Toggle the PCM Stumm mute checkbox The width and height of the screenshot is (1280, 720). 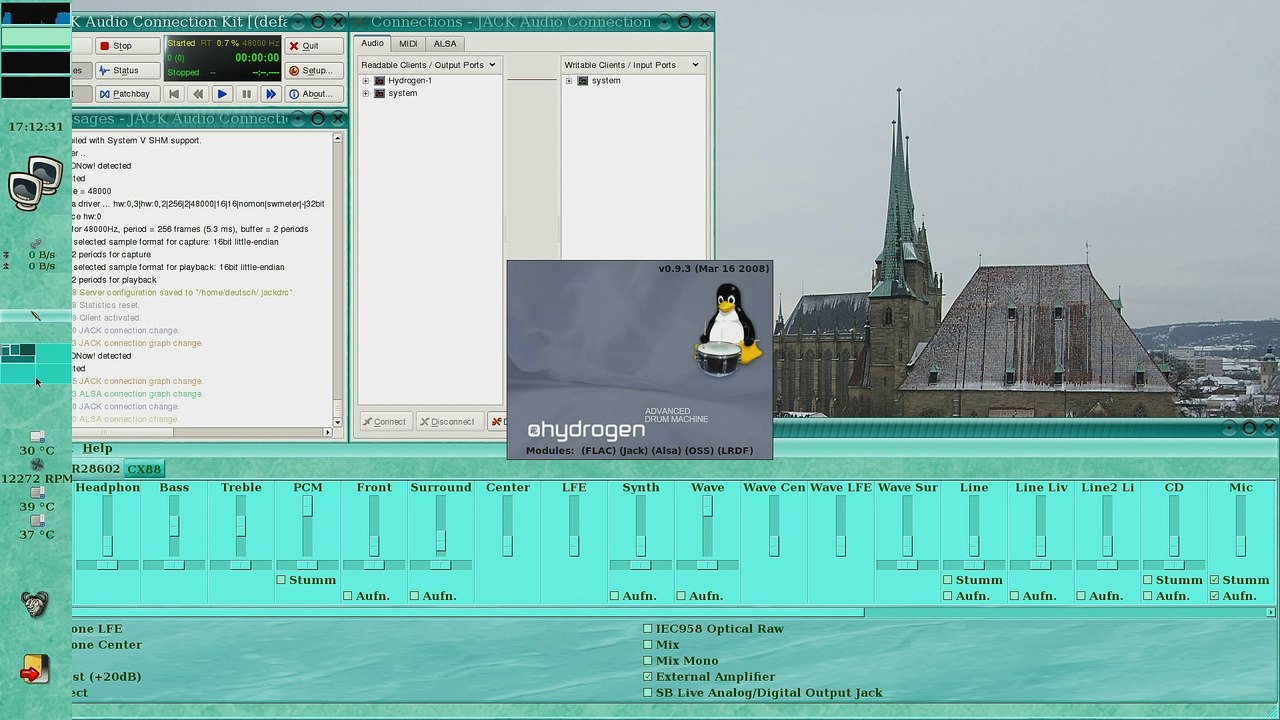(x=281, y=580)
